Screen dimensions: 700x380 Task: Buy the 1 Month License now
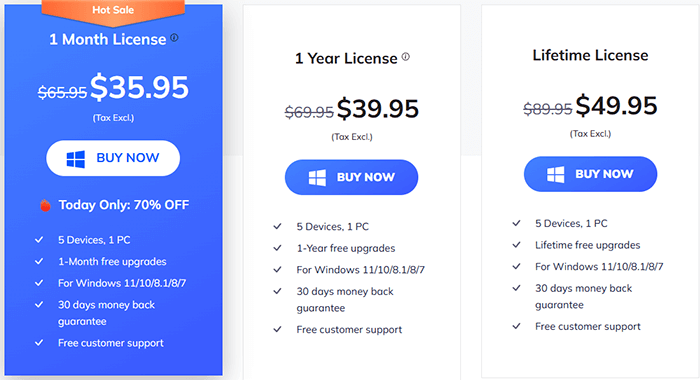click(113, 158)
